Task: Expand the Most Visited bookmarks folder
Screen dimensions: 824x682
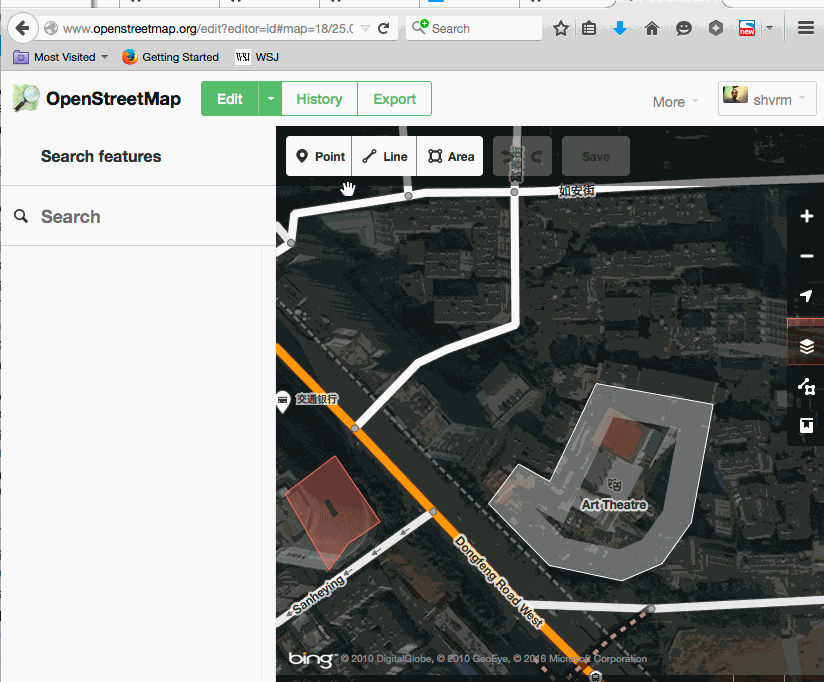Action: click(x=60, y=57)
